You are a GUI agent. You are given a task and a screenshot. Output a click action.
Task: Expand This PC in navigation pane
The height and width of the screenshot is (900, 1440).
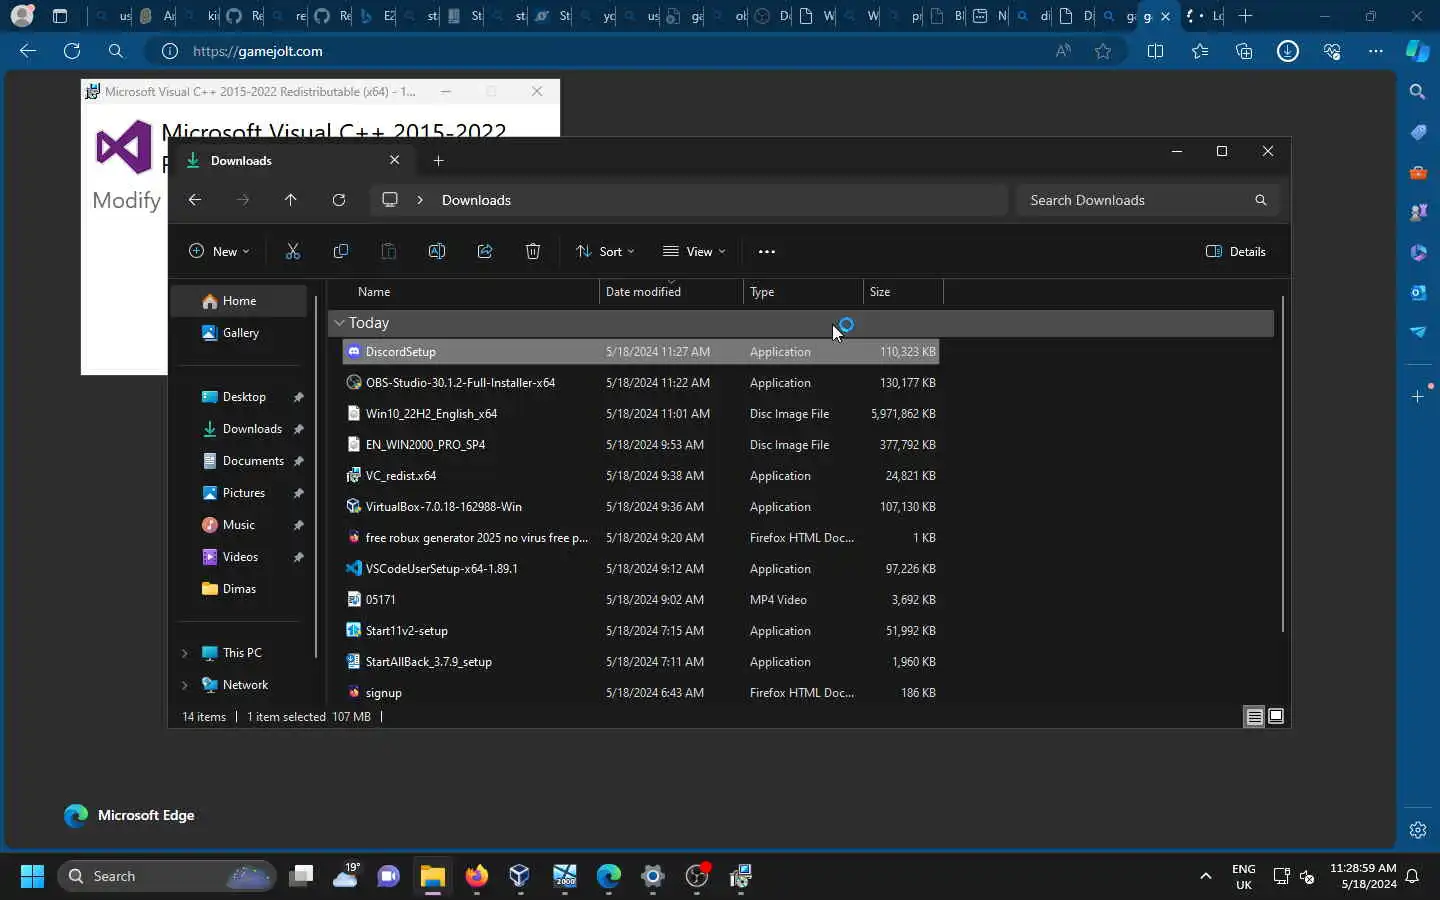pos(184,653)
